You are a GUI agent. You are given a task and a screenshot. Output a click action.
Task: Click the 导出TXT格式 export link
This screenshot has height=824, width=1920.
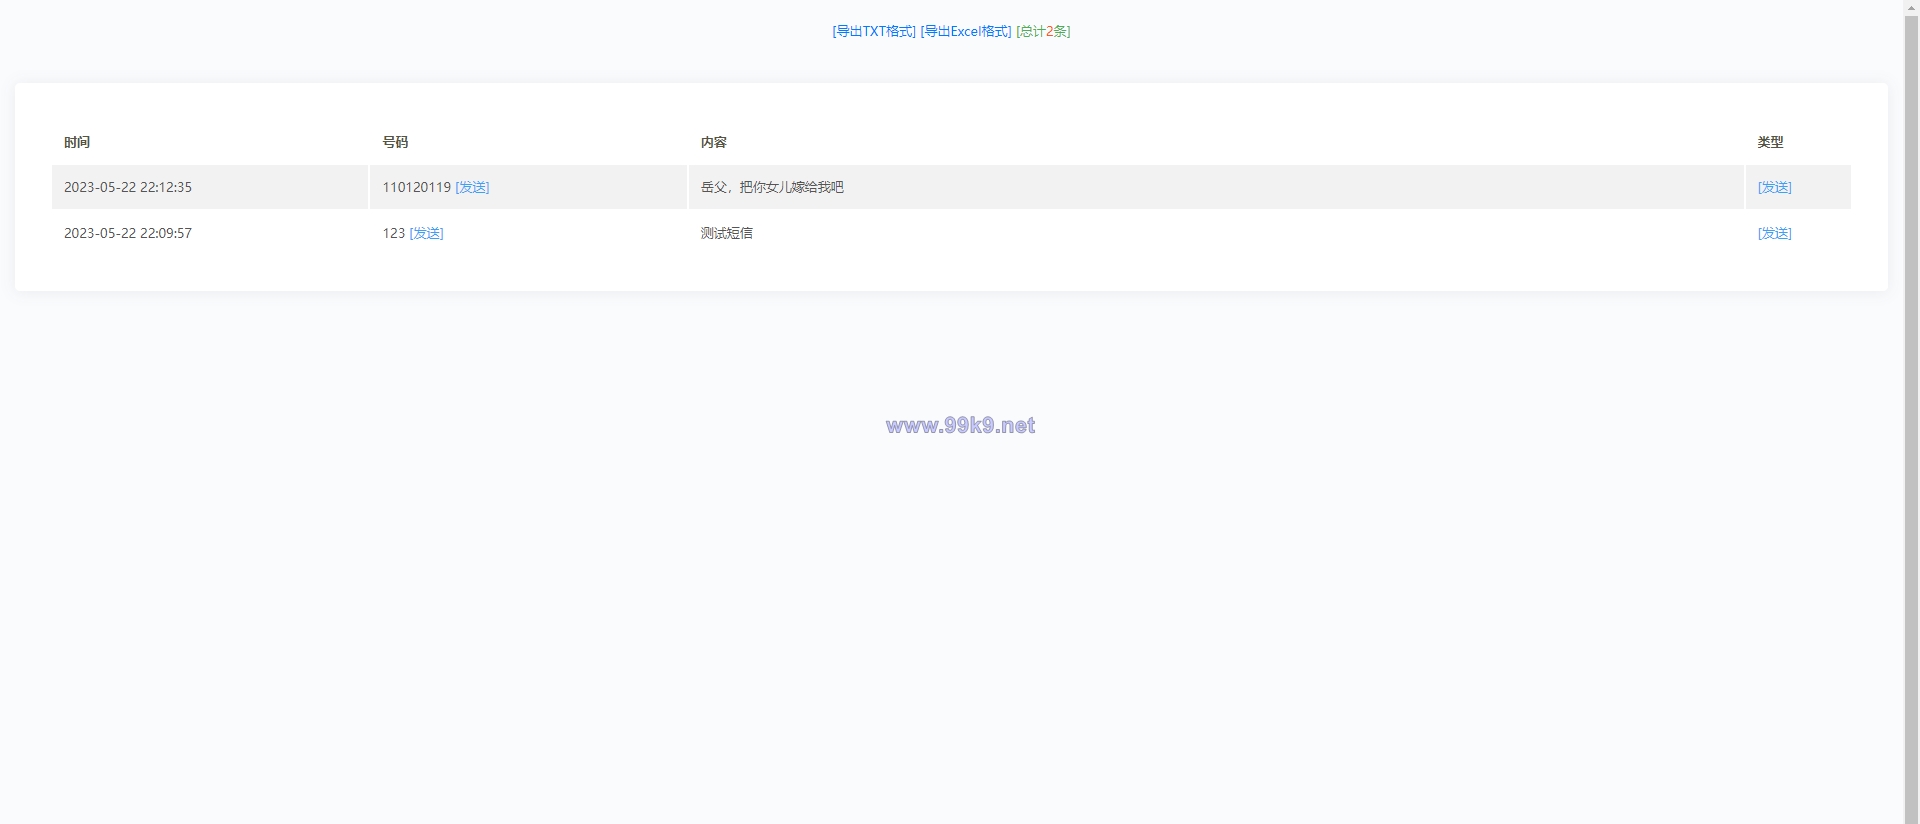click(x=874, y=31)
